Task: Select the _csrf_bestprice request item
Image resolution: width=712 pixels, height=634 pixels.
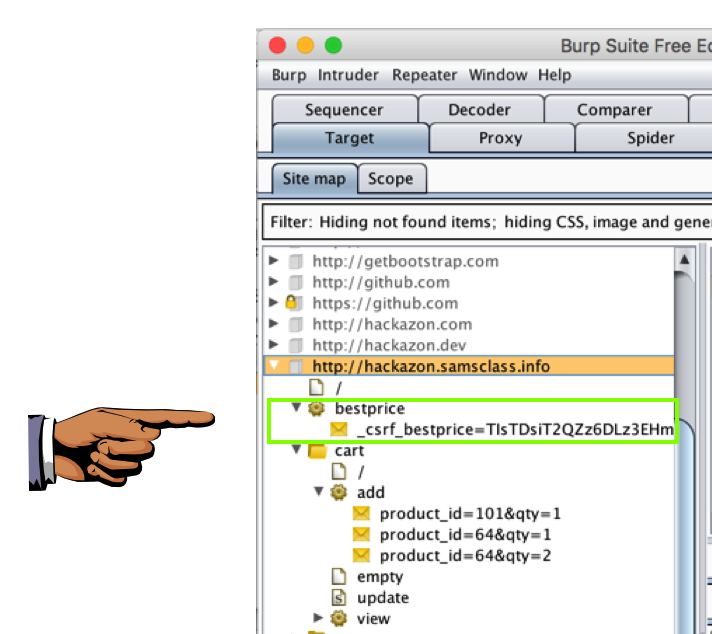Action: click(515, 429)
